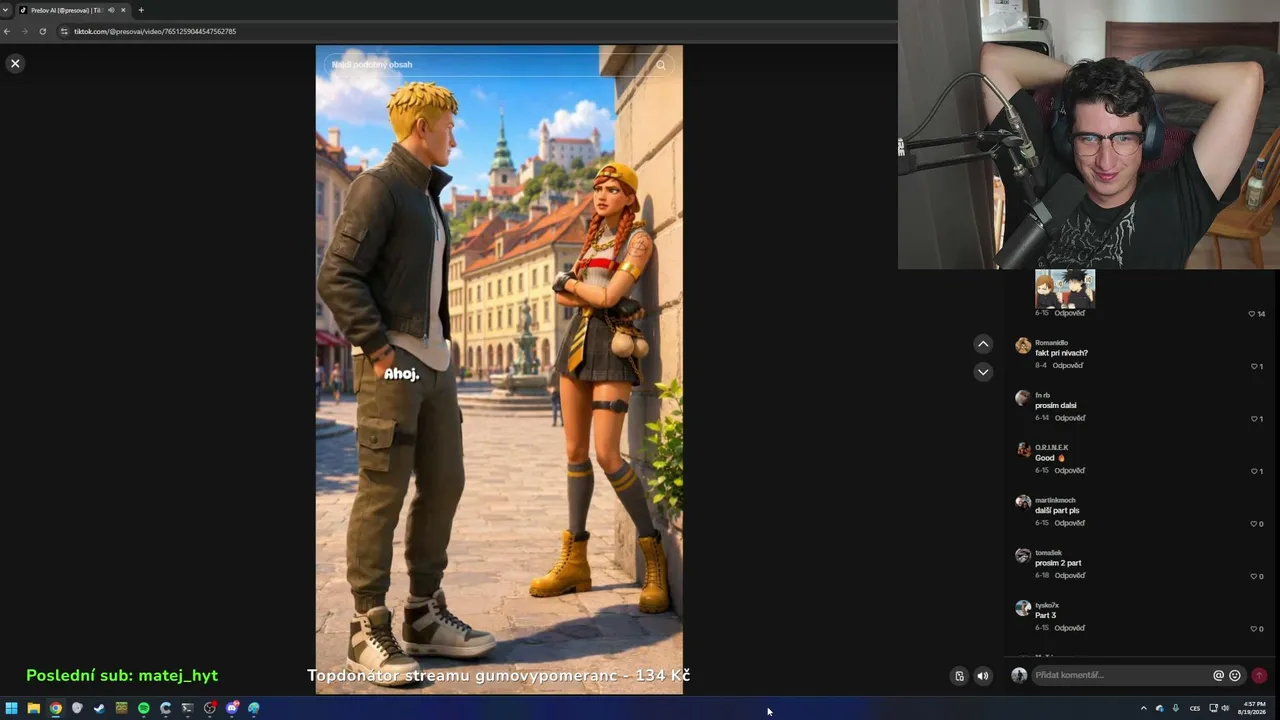Screen dimensions: 1280x720
Task: Reply to the 'Good' comment via Odpověď
Action: click(x=1070, y=471)
